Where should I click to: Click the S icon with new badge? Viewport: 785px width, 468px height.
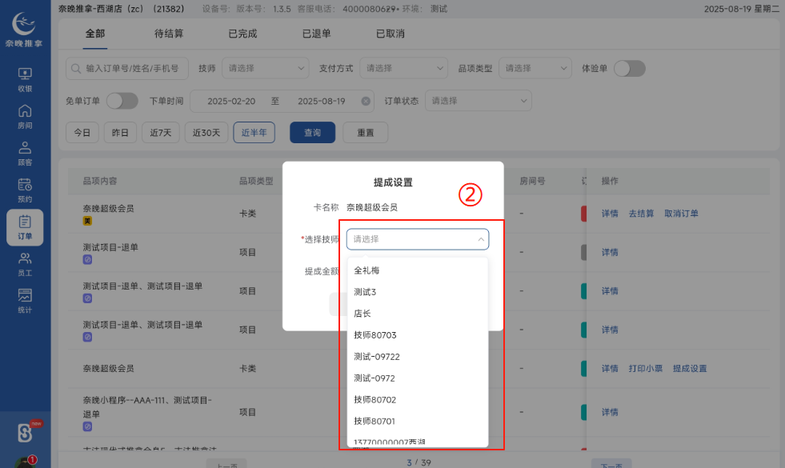(x=25, y=433)
